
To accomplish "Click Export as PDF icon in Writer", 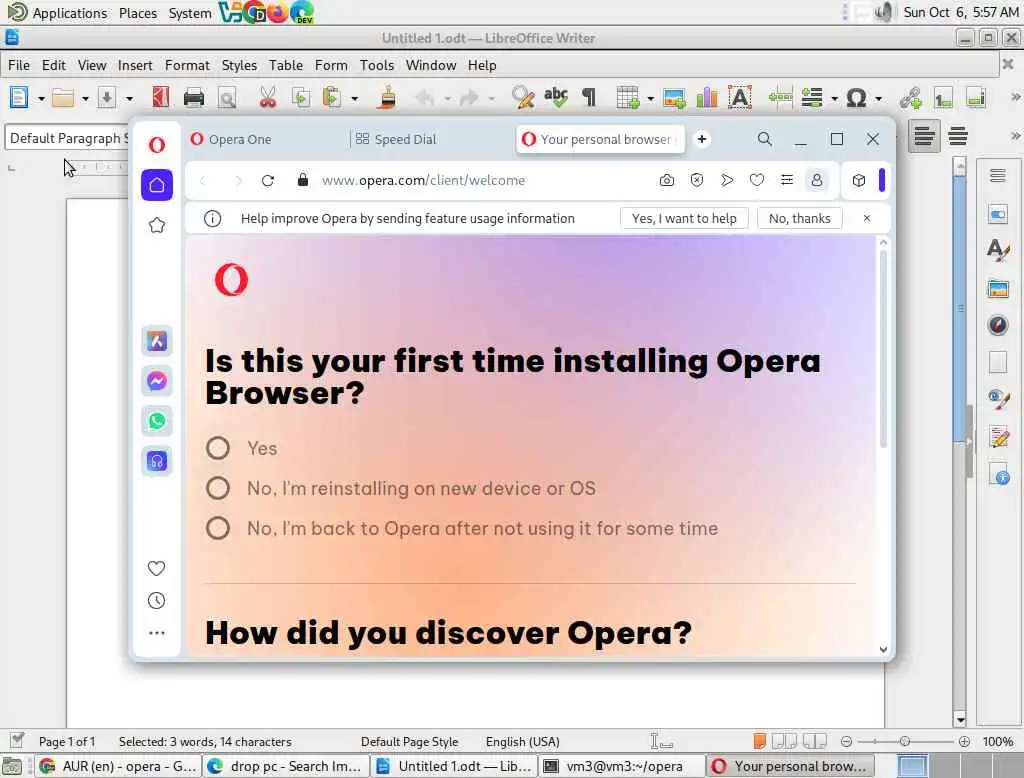I will [x=161, y=98].
